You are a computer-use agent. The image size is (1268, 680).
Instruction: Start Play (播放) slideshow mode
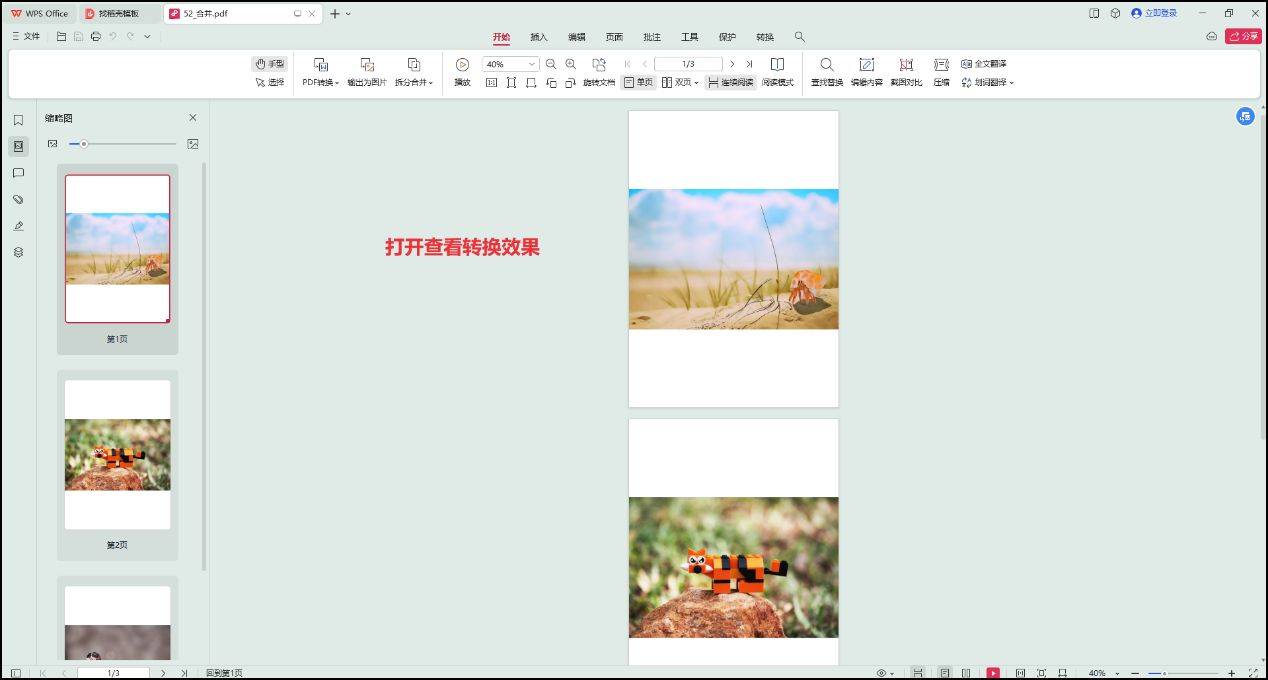(x=461, y=72)
